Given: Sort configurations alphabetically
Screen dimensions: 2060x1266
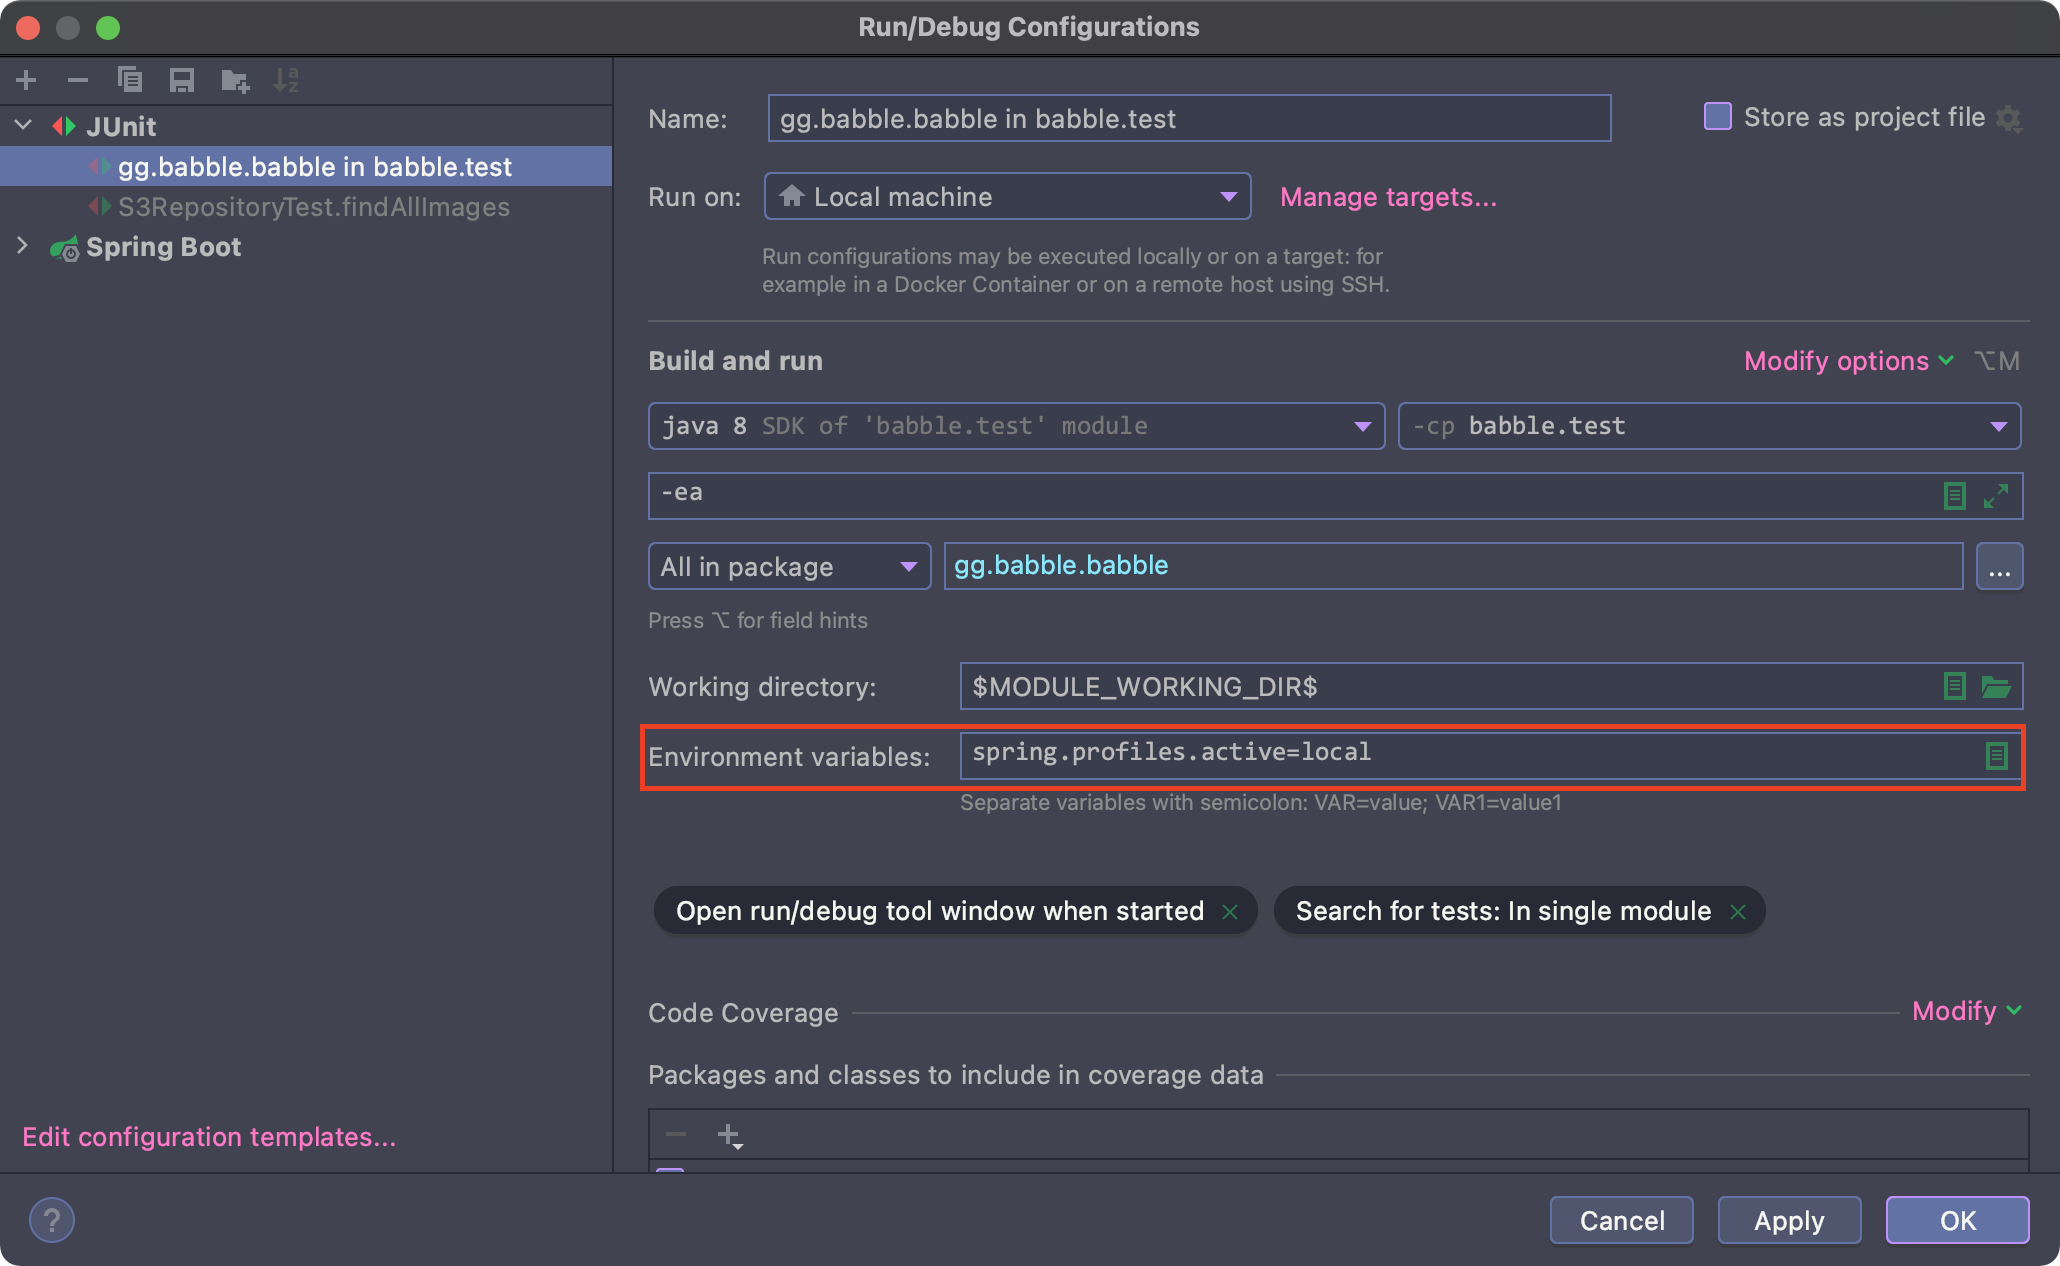Looking at the screenshot, I should tap(286, 80).
